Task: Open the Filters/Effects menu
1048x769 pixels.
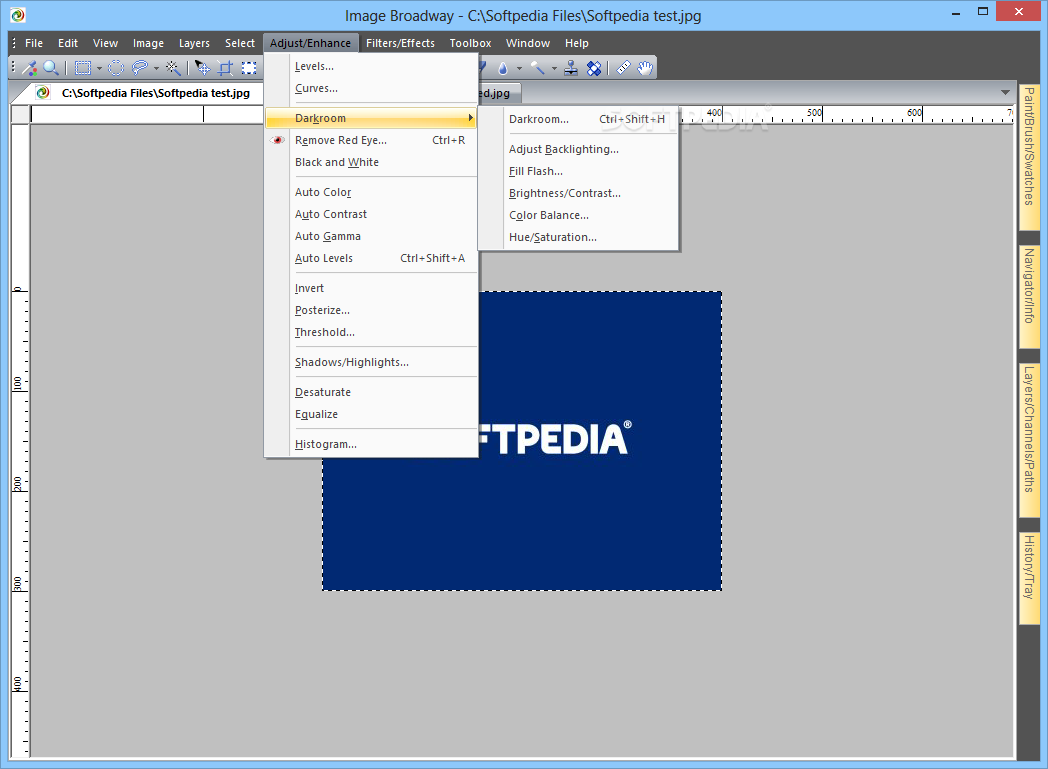Action: click(400, 43)
